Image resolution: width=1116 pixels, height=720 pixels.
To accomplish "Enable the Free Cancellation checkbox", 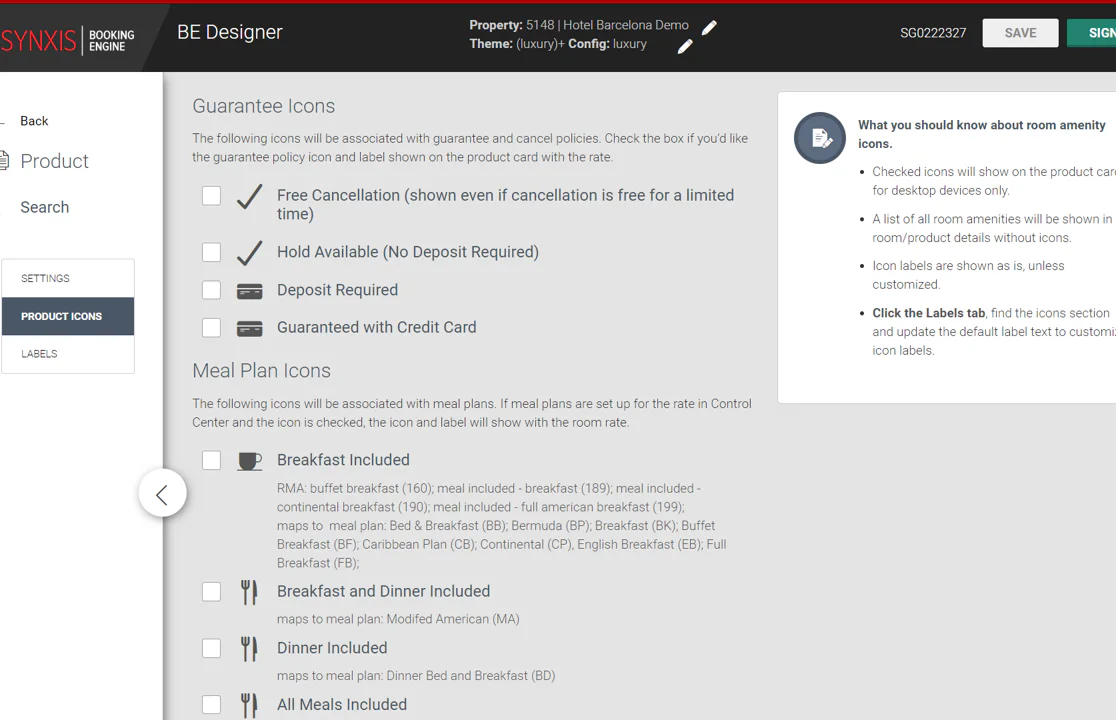I will coord(211,196).
